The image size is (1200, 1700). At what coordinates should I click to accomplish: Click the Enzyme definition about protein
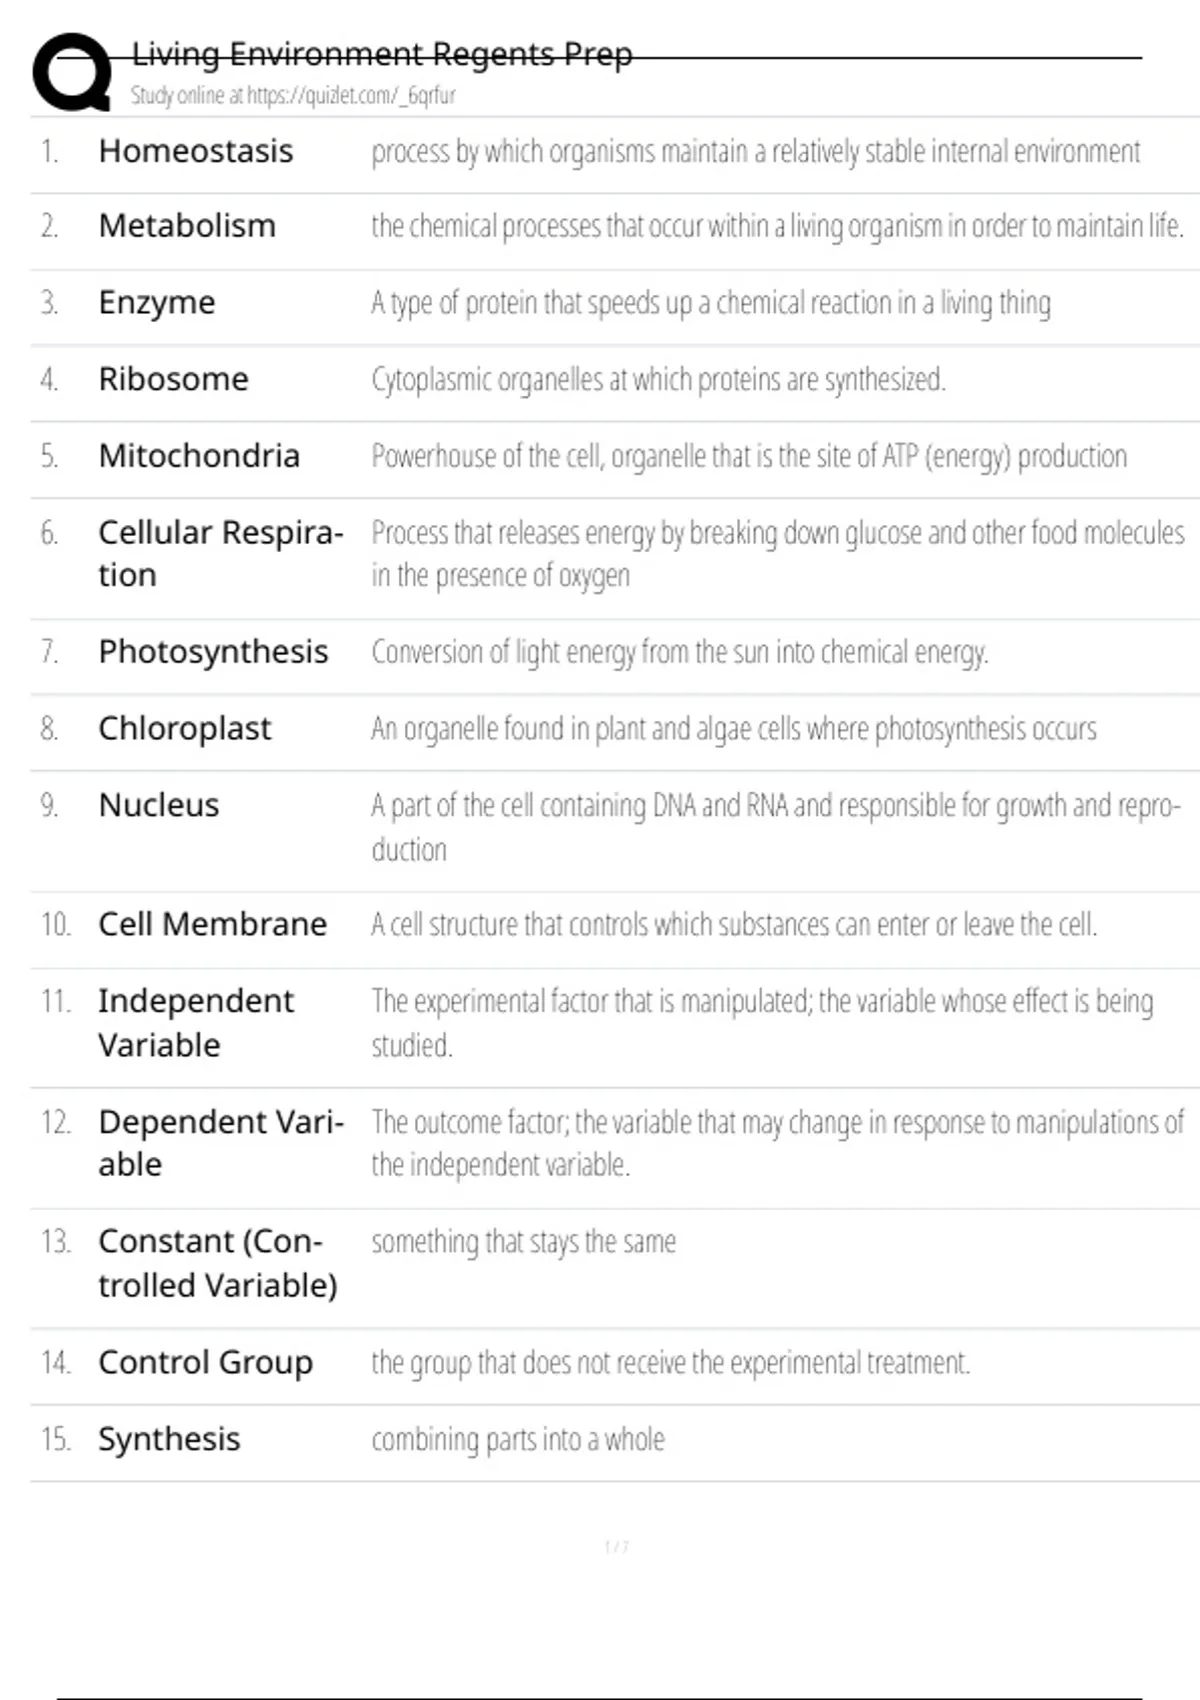710,303
